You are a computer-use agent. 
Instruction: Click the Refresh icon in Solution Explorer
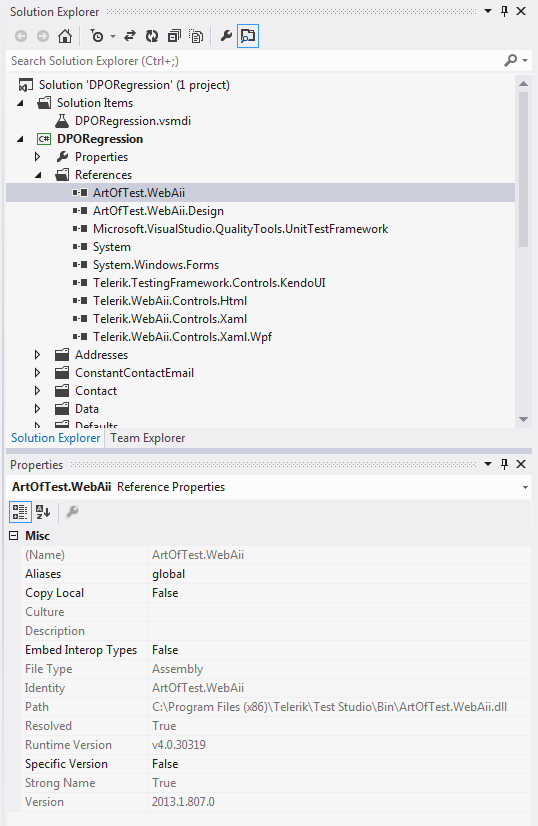152,36
